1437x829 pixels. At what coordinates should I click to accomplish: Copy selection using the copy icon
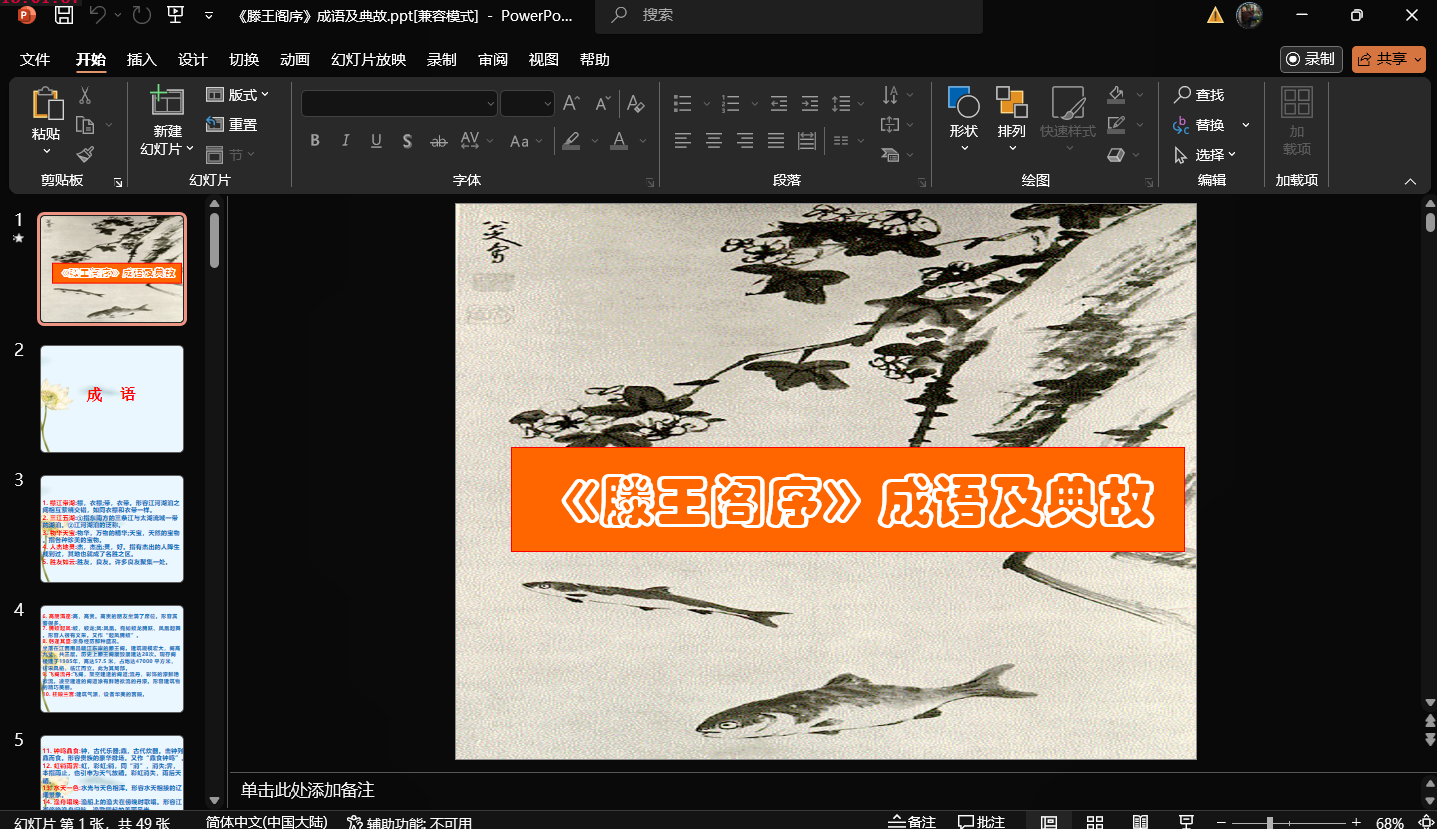[86, 125]
